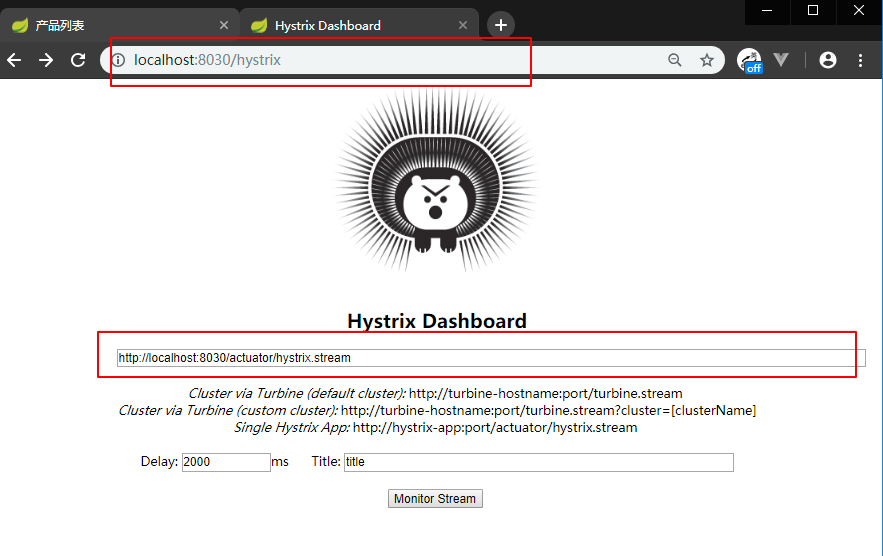
Task: Go back with the browser back arrow
Action: tap(14, 60)
